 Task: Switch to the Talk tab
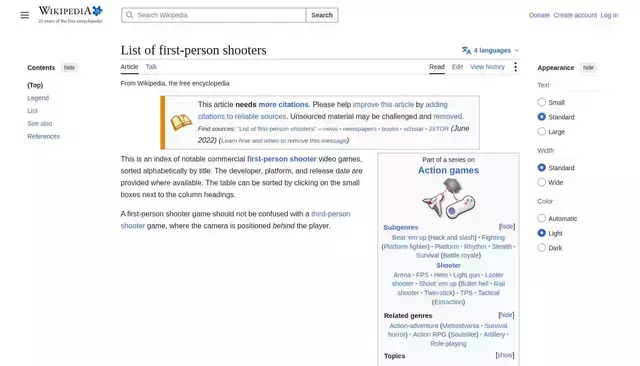151,67
